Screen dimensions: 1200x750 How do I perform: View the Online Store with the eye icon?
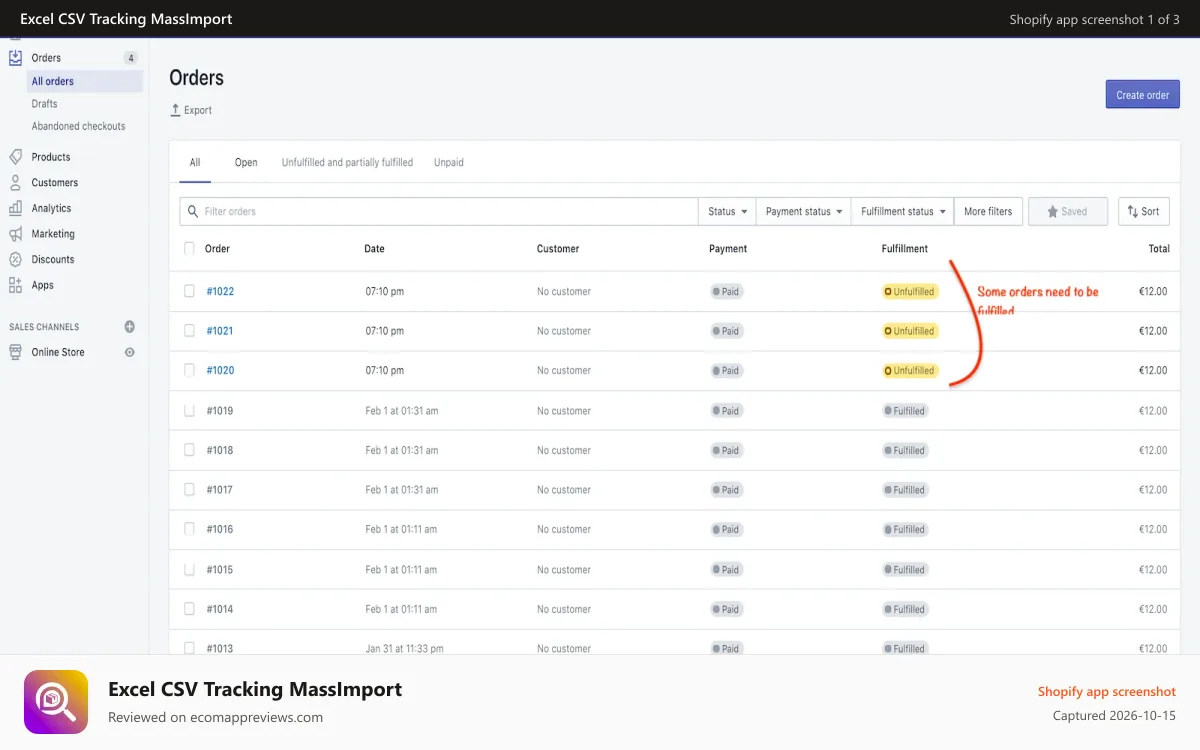(129, 352)
